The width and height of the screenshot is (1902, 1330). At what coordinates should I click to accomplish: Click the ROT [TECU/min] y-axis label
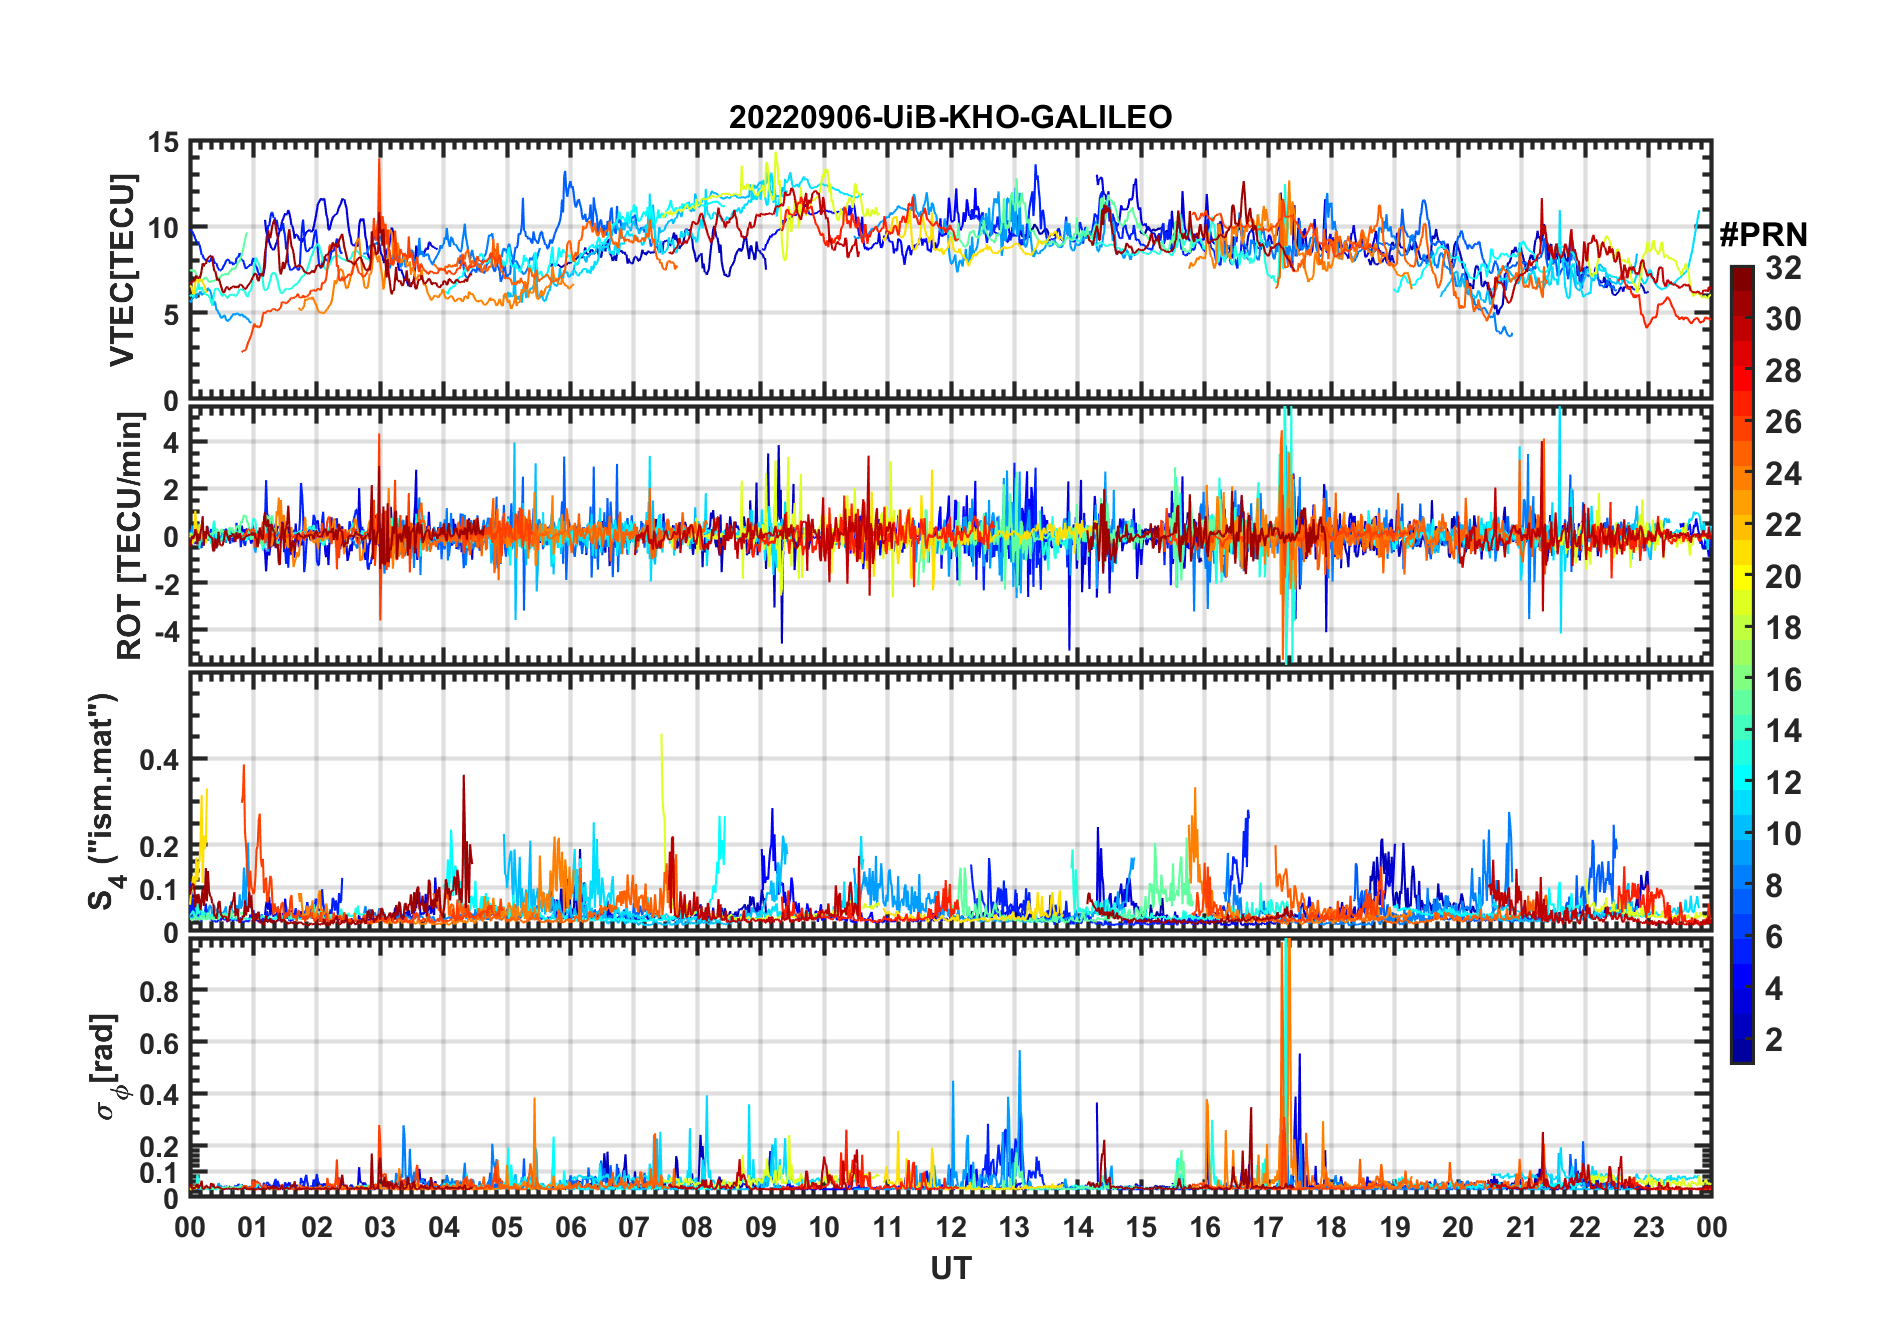(x=130, y=535)
